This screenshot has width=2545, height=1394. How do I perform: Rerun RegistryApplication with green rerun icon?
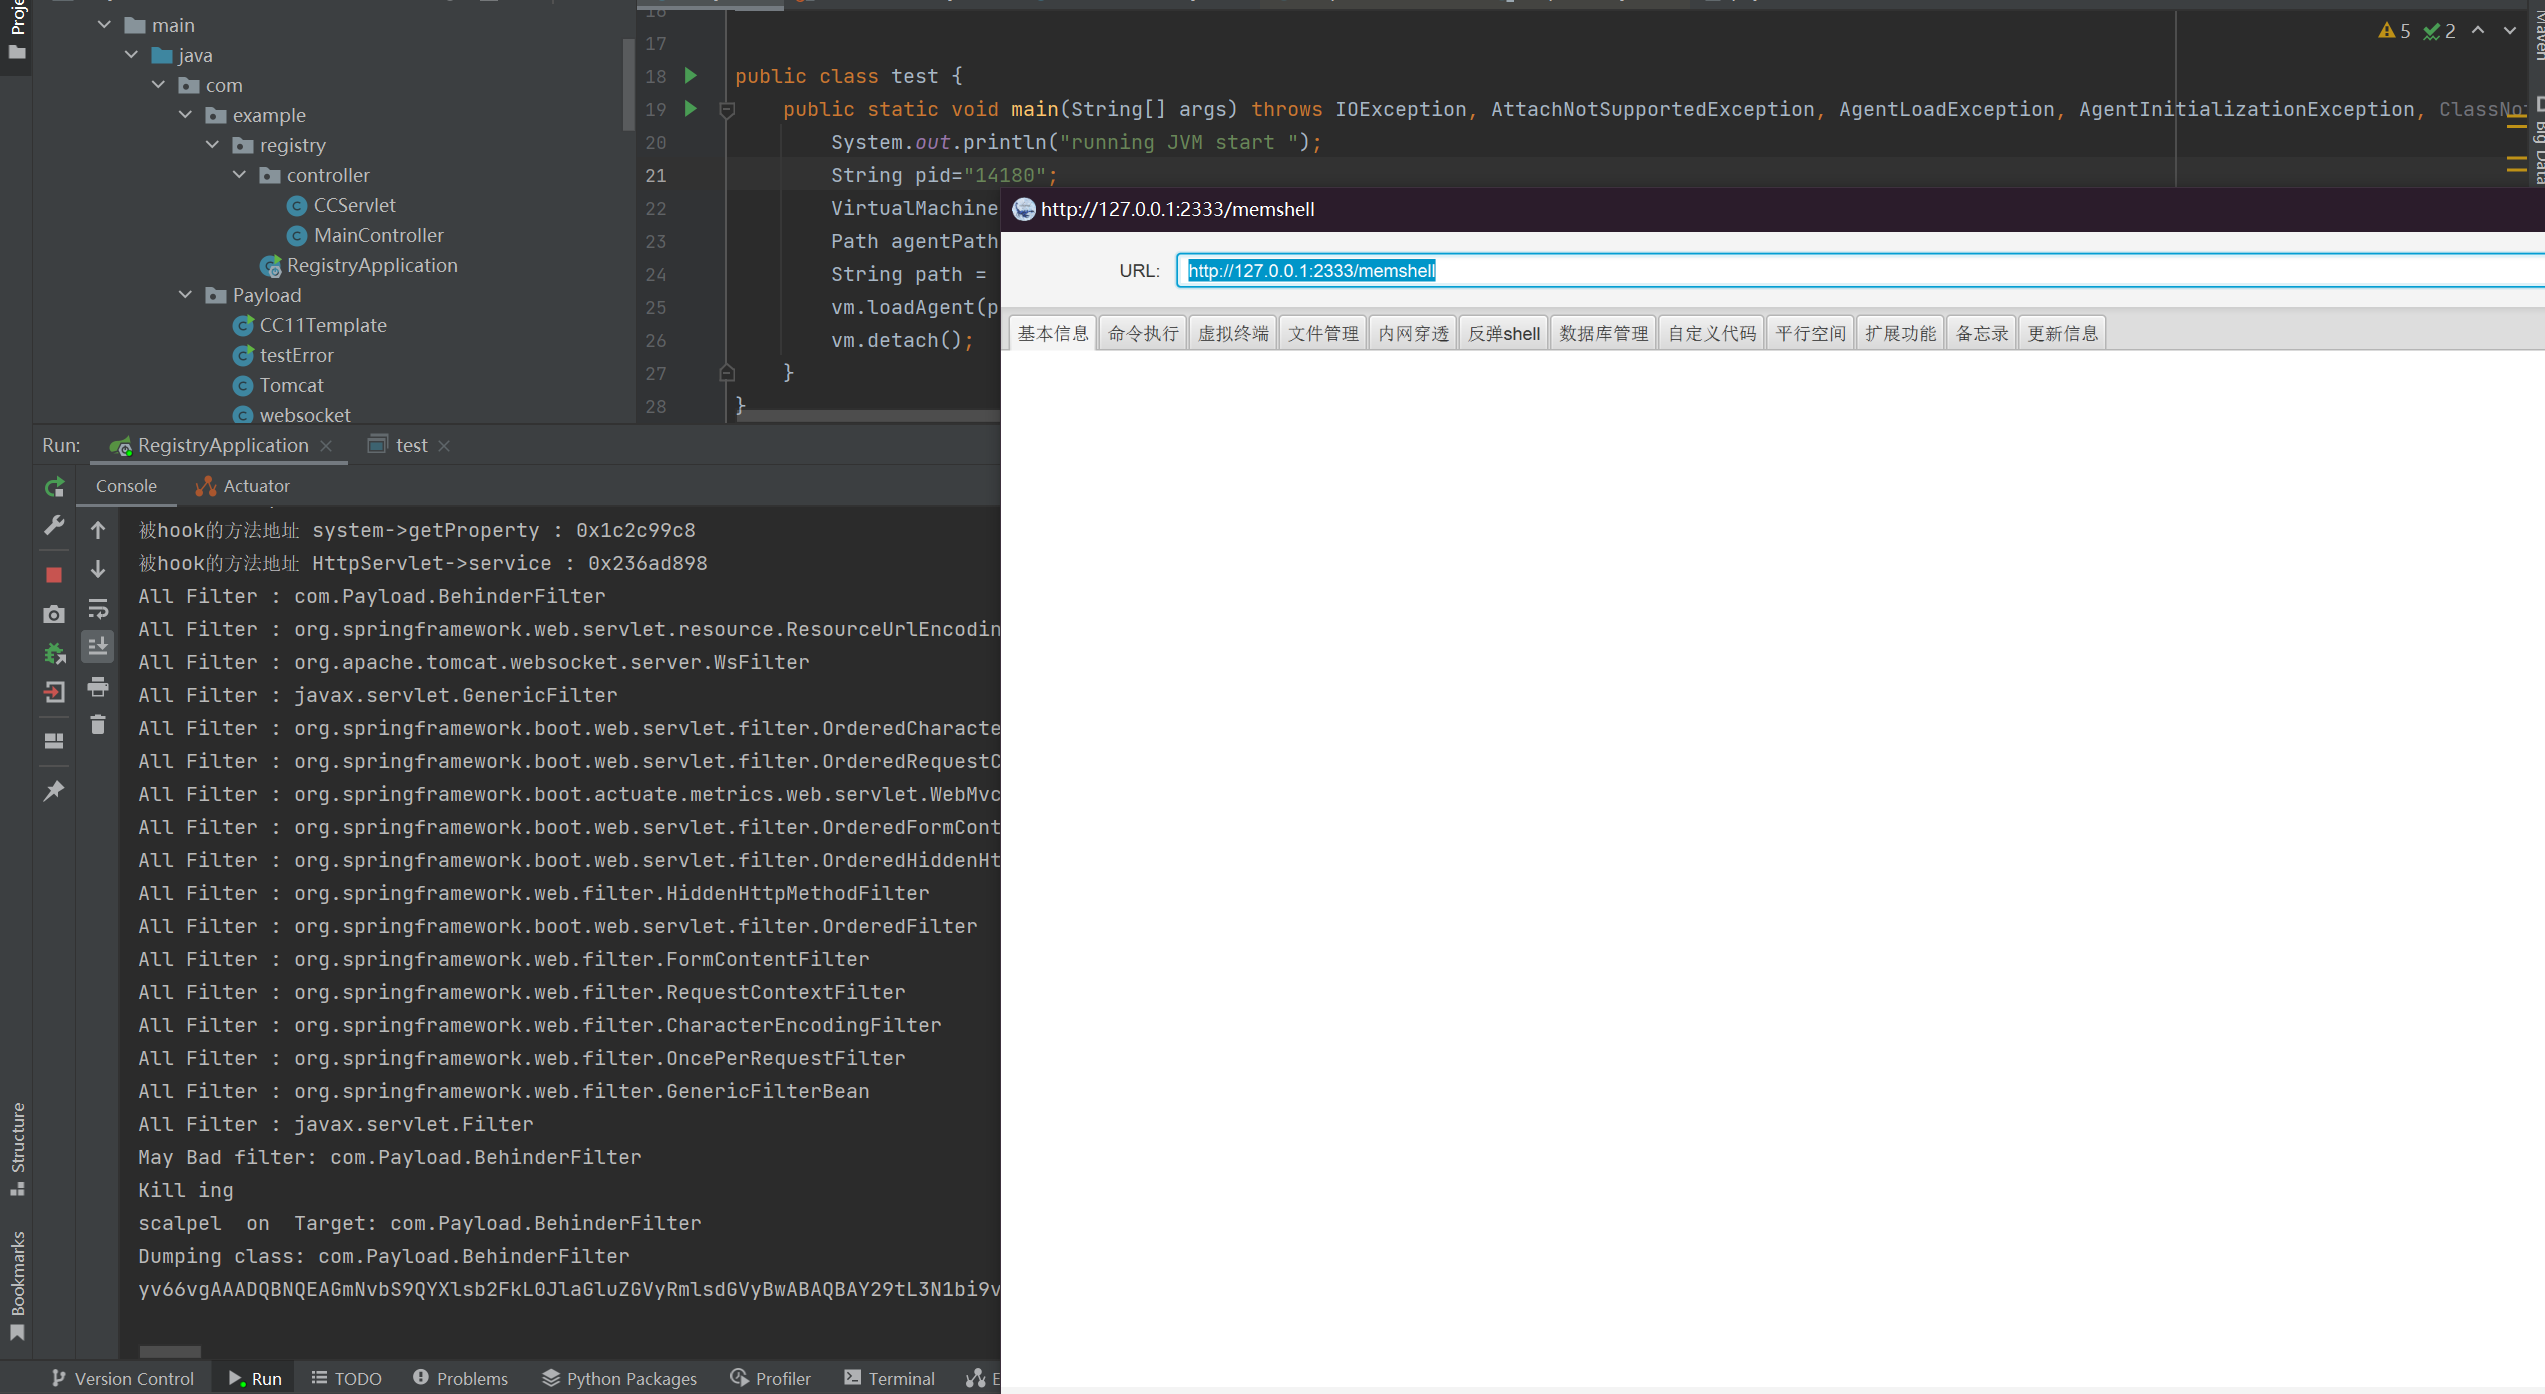(x=54, y=487)
